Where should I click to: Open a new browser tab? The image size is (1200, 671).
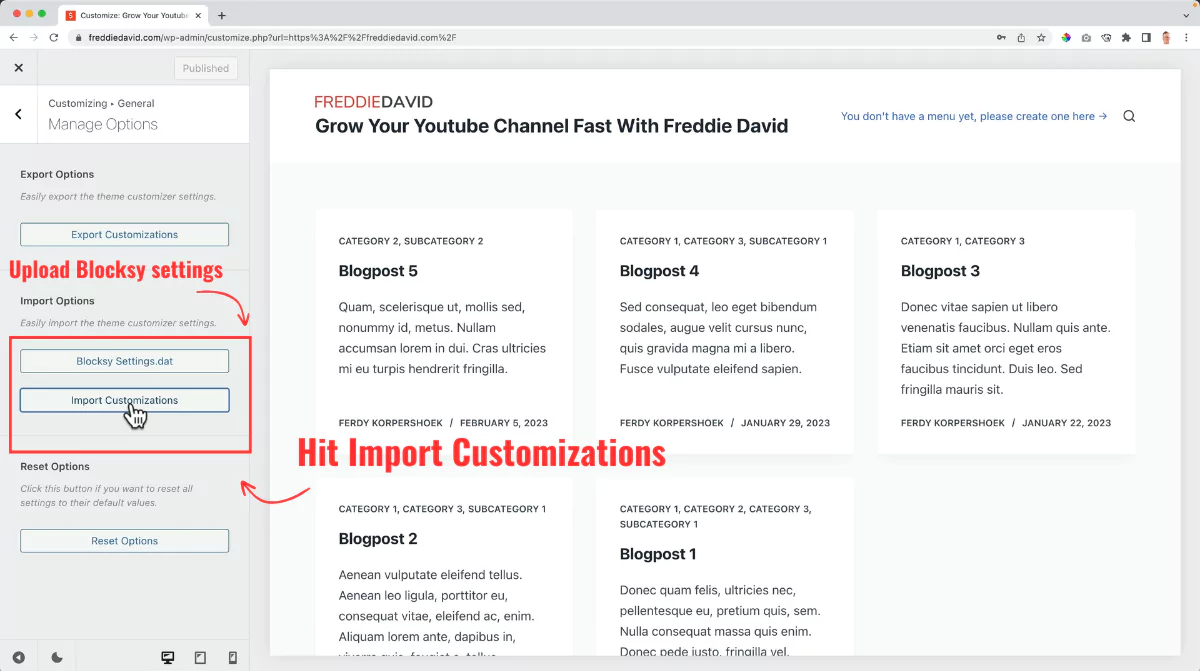[x=222, y=15]
